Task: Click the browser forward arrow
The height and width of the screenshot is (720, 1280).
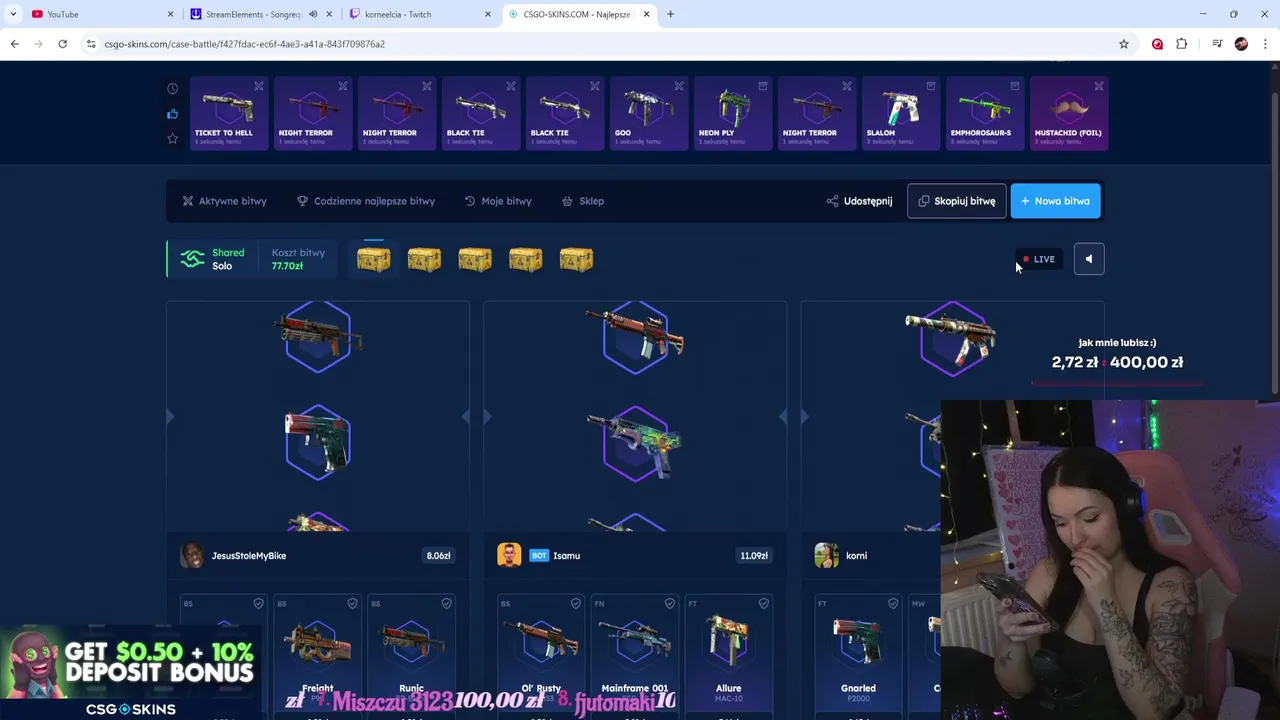Action: (x=38, y=44)
